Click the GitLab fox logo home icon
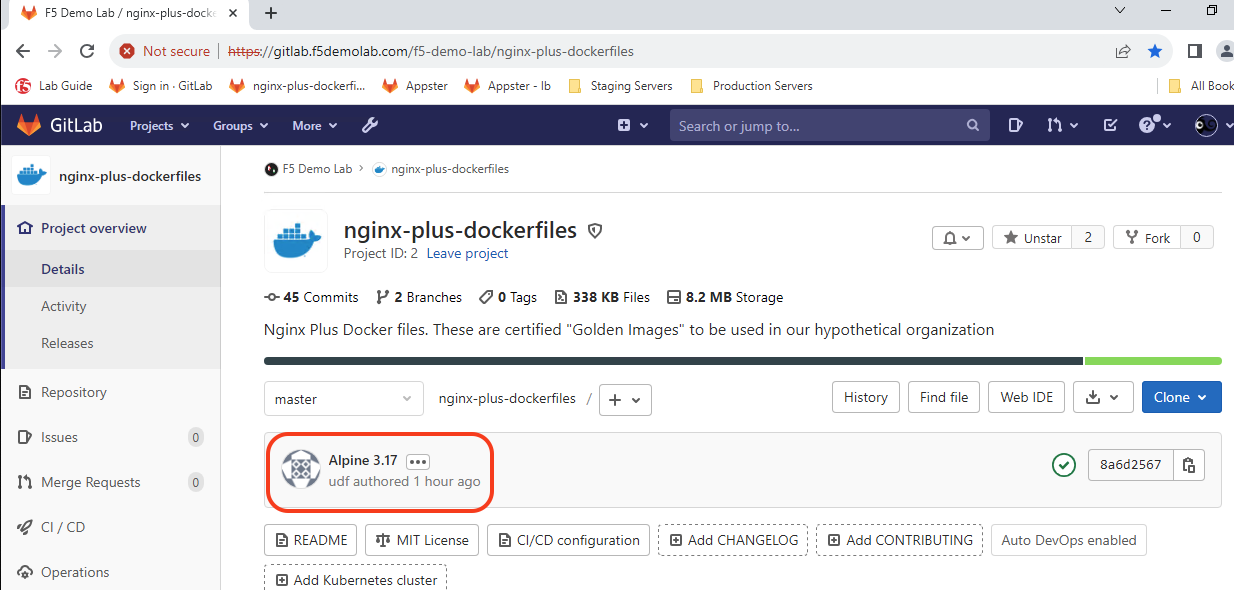This screenshot has height=590, width=1234. click(x=29, y=126)
